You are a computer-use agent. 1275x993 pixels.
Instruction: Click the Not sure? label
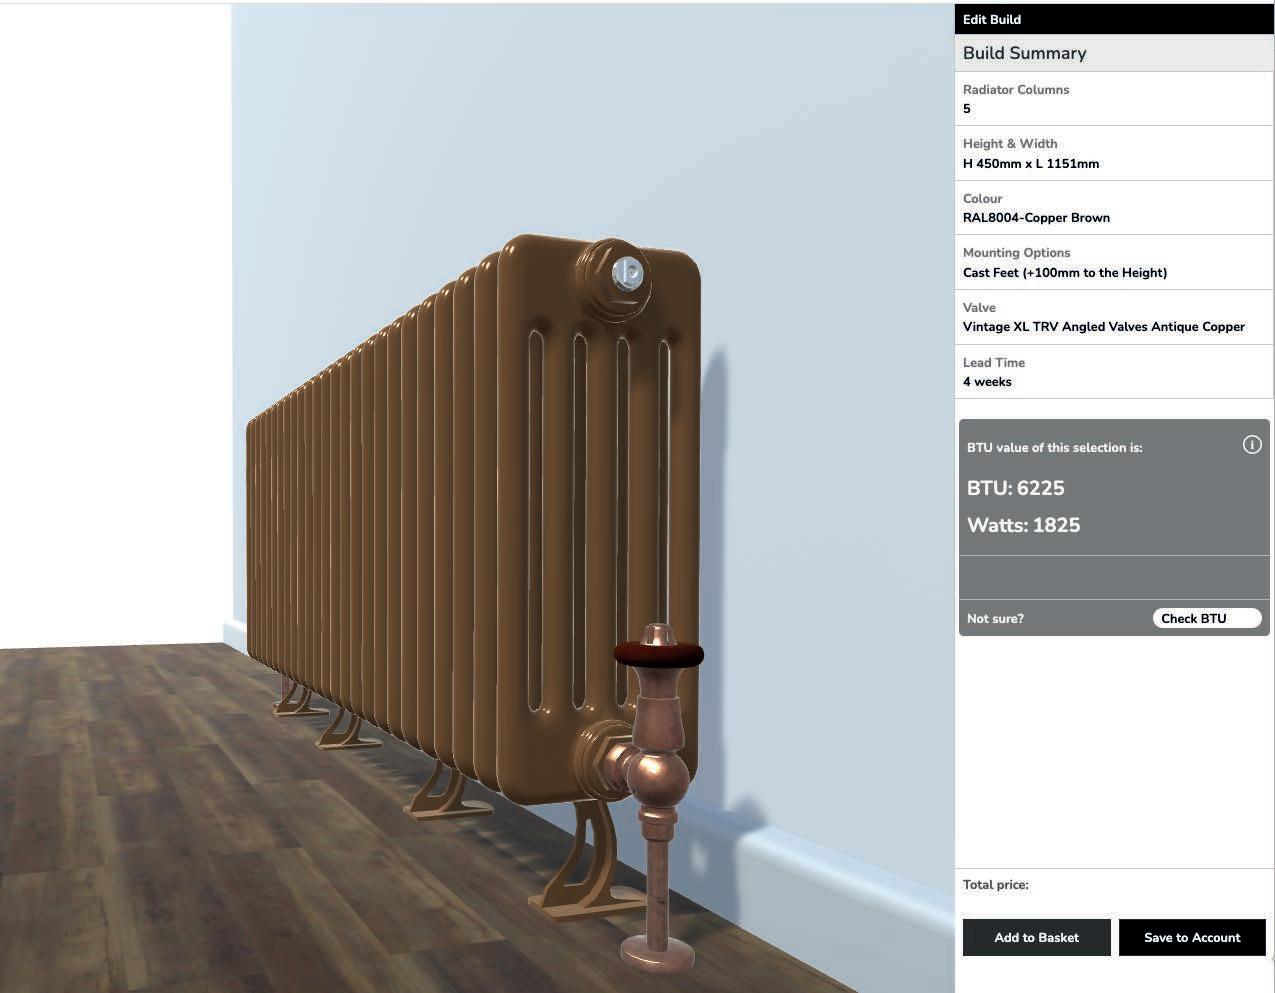tap(995, 618)
